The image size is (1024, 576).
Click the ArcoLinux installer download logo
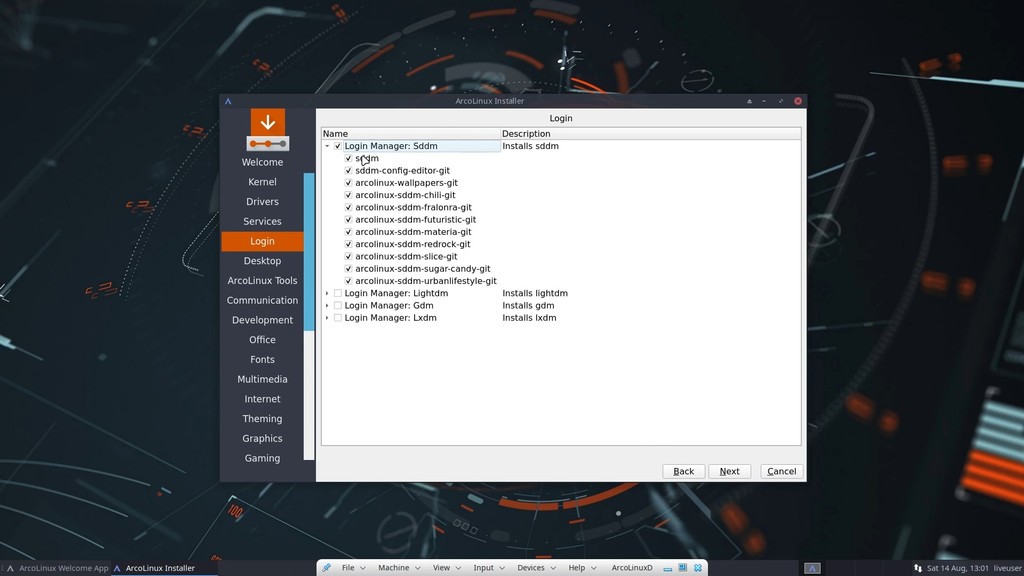click(x=268, y=130)
